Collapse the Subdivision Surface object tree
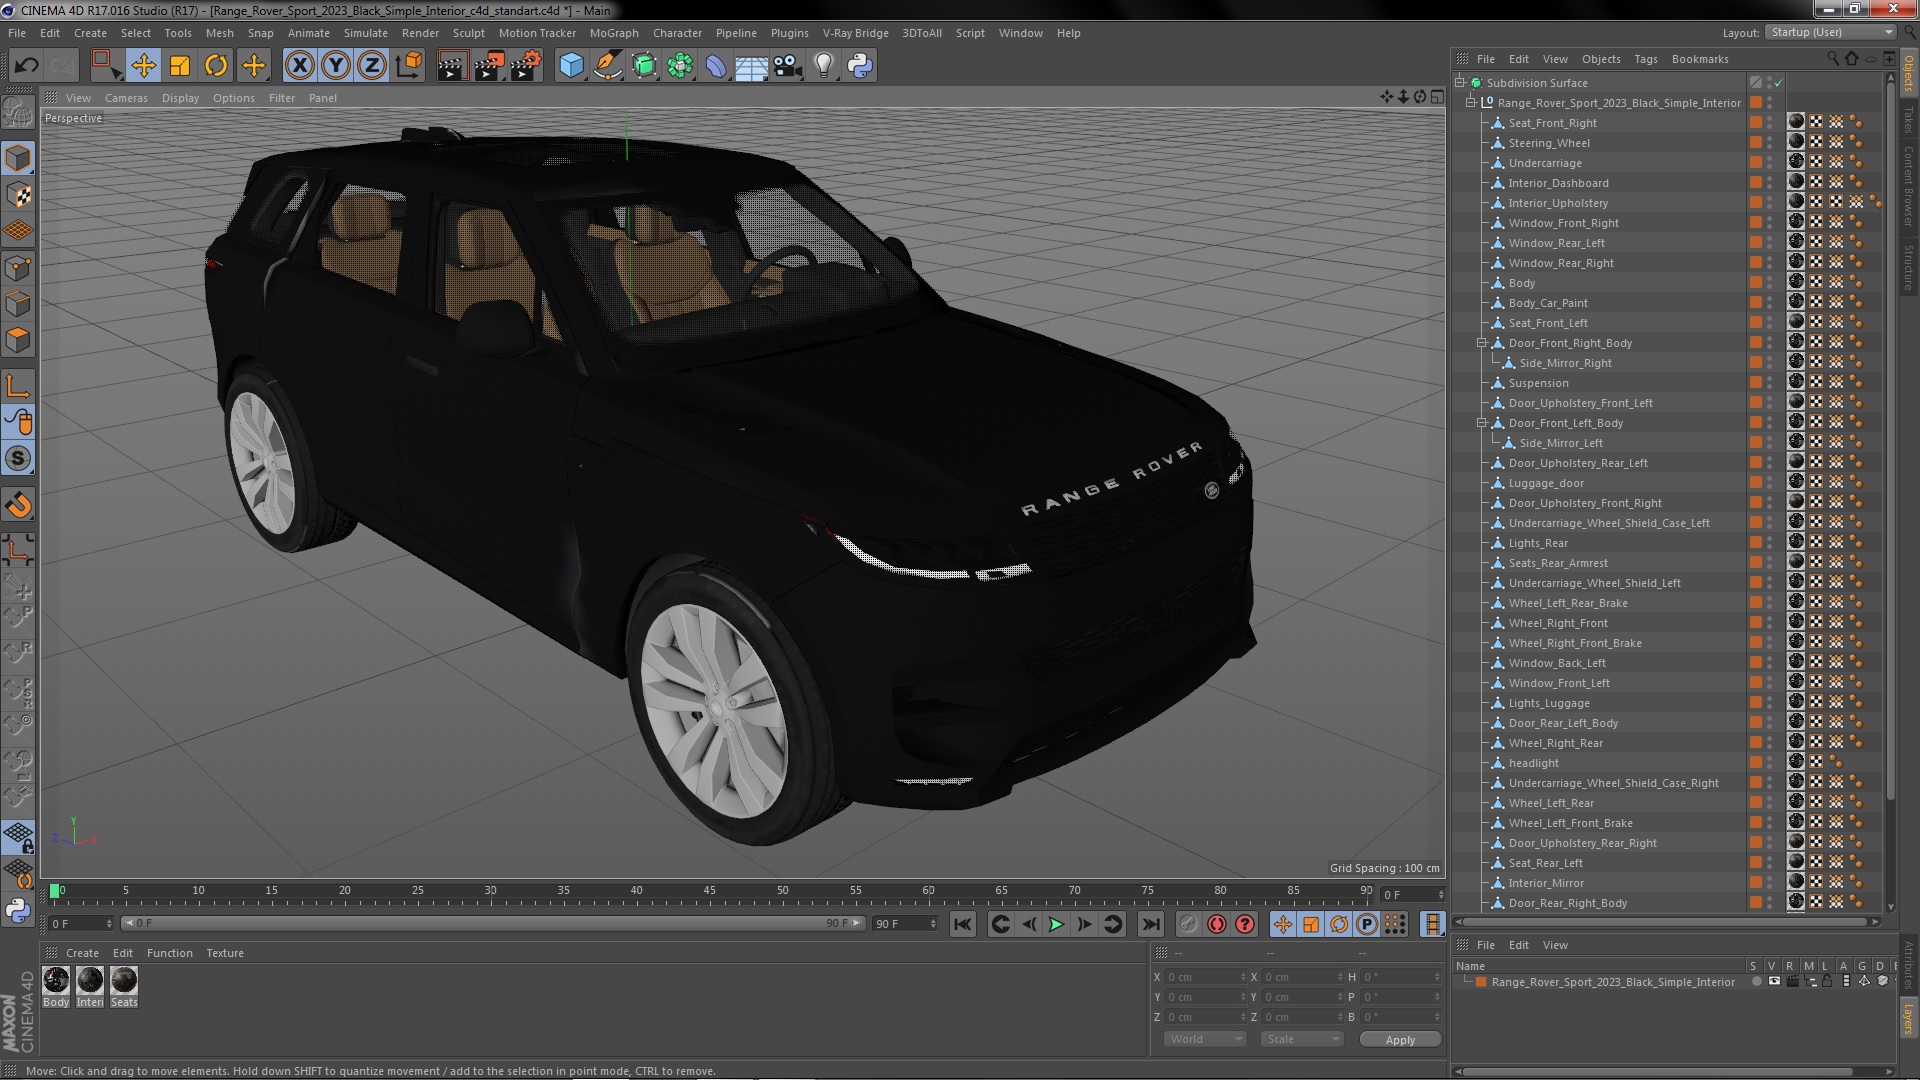 click(1460, 83)
